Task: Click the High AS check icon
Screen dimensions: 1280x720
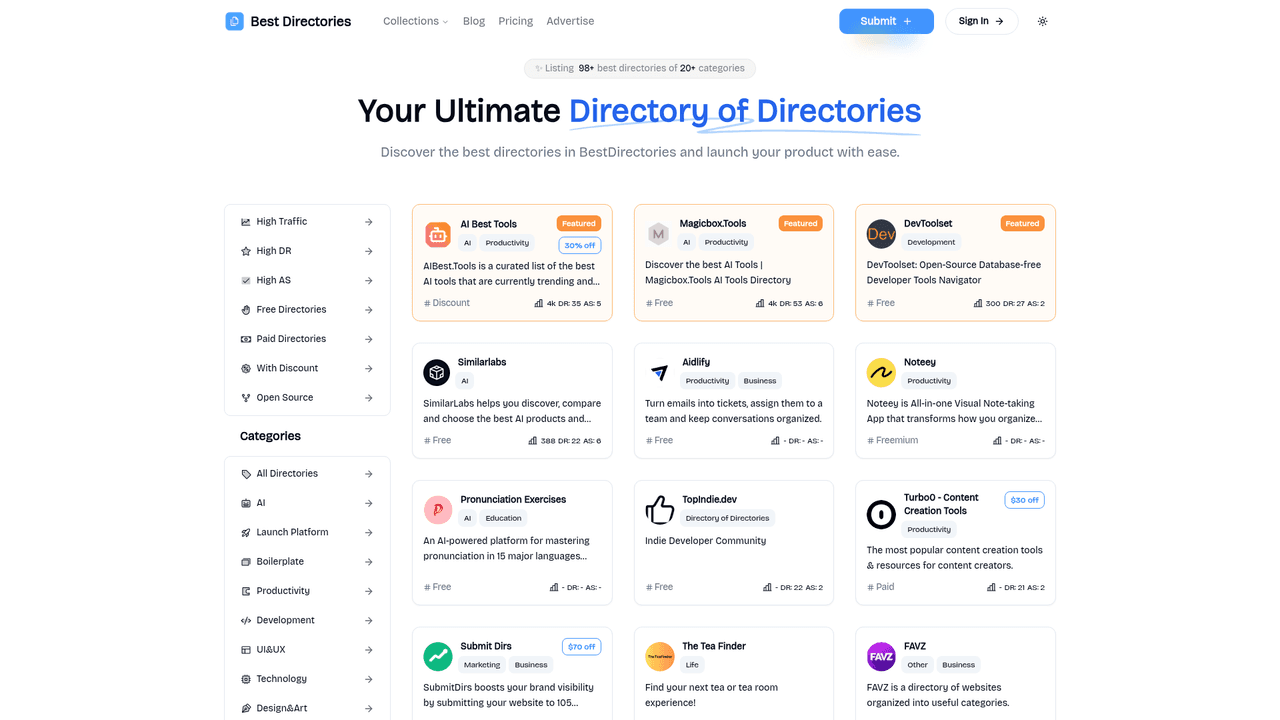Action: [246, 281]
